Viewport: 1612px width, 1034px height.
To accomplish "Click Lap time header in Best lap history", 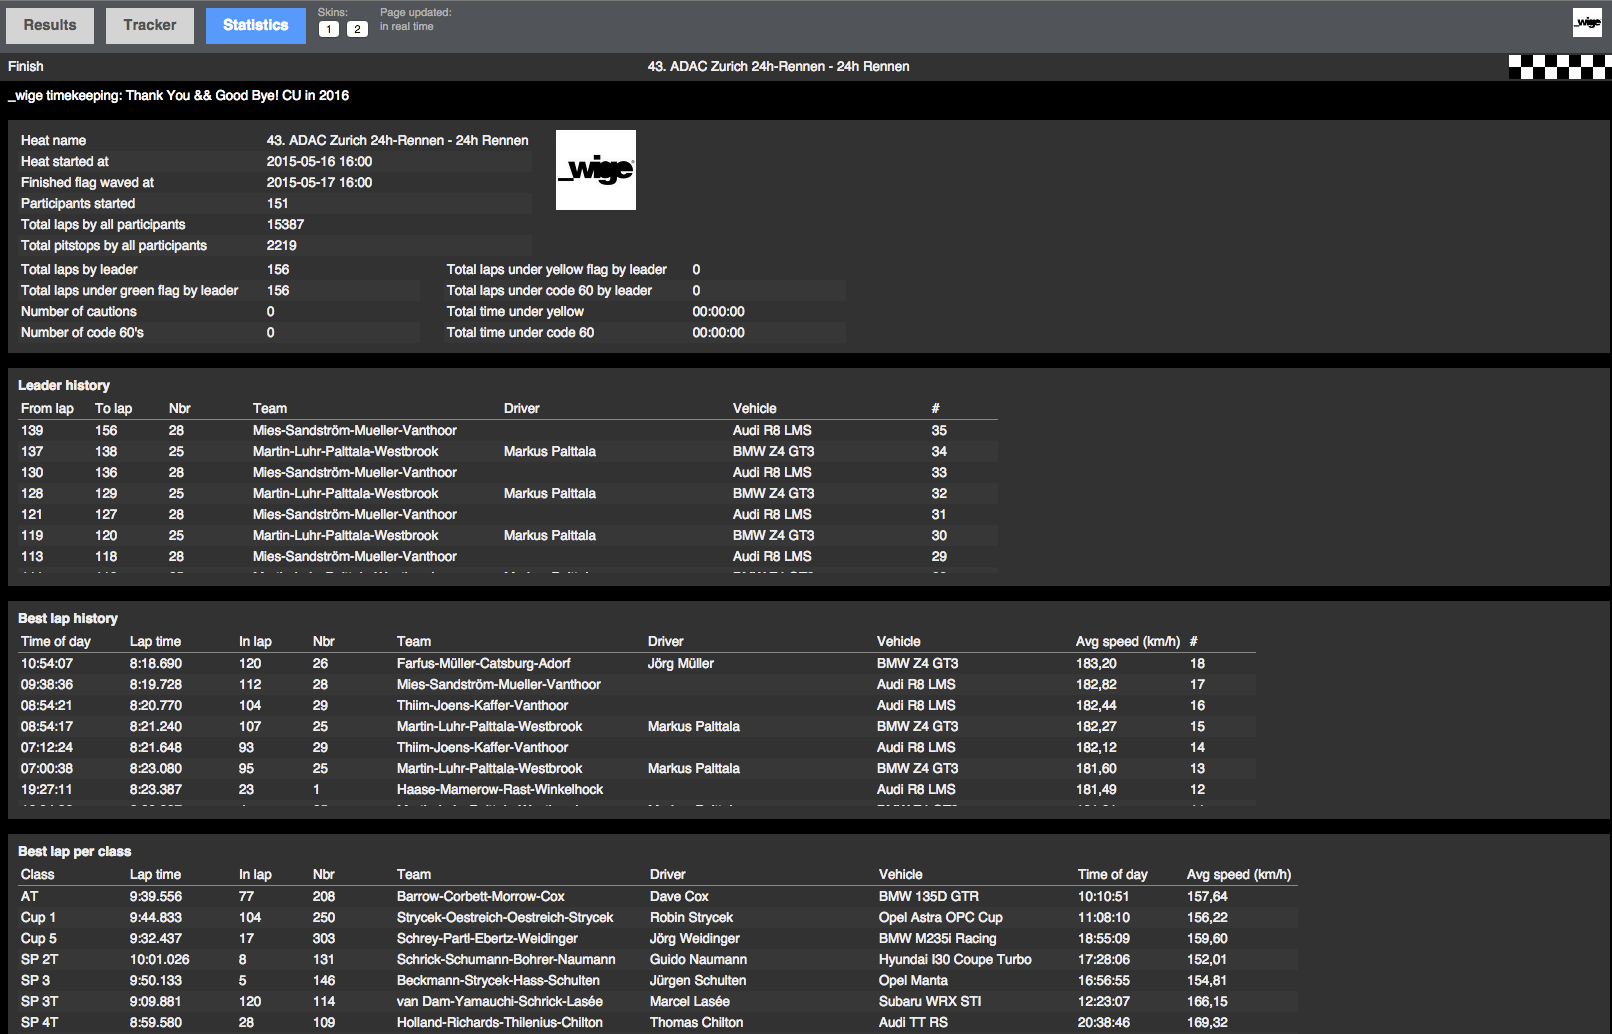I will 155,641.
